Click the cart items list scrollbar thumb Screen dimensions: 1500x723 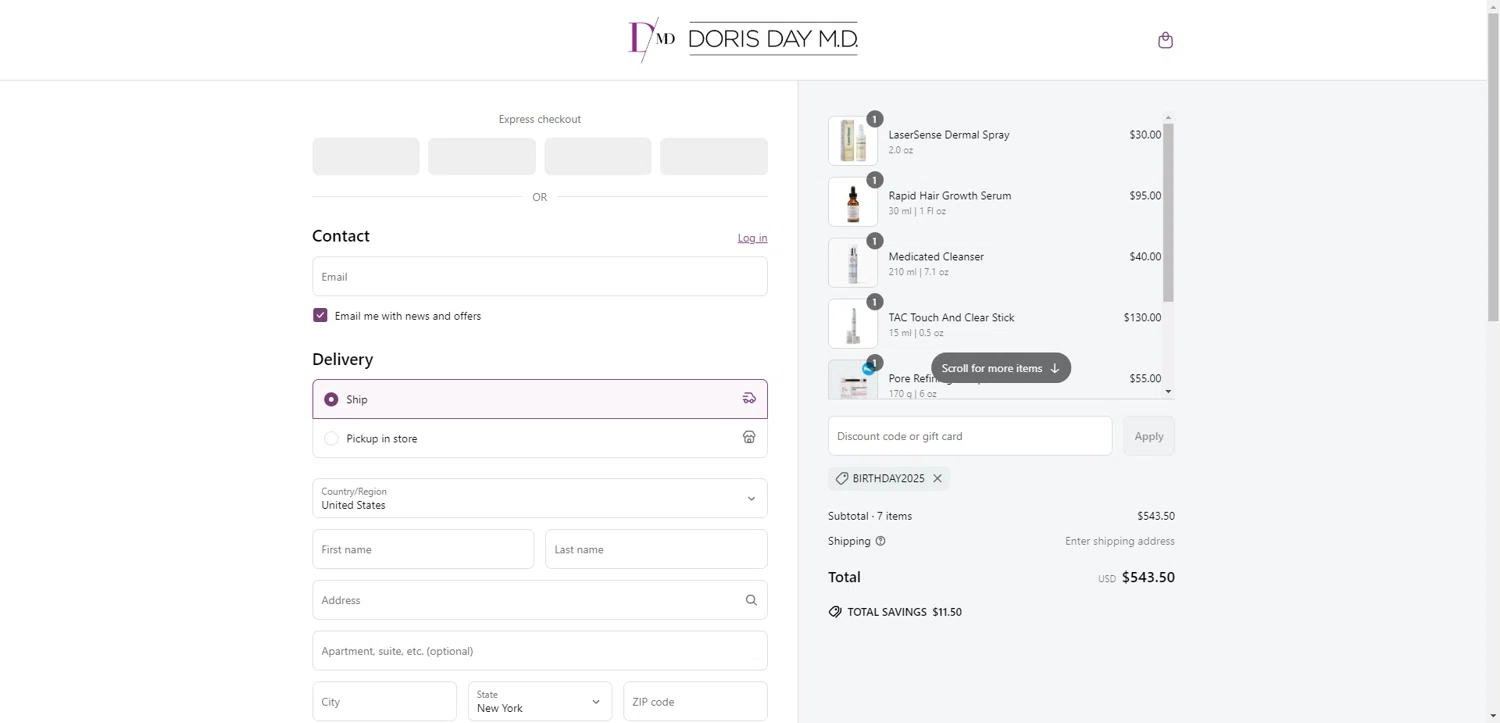tap(1168, 212)
